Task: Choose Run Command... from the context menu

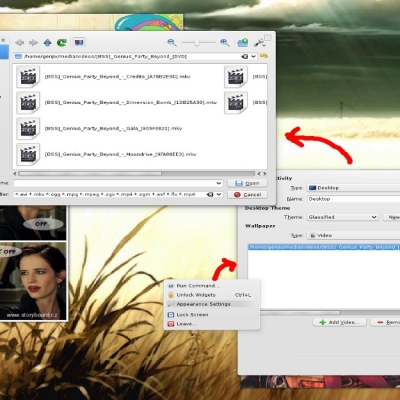Action: click(213, 286)
